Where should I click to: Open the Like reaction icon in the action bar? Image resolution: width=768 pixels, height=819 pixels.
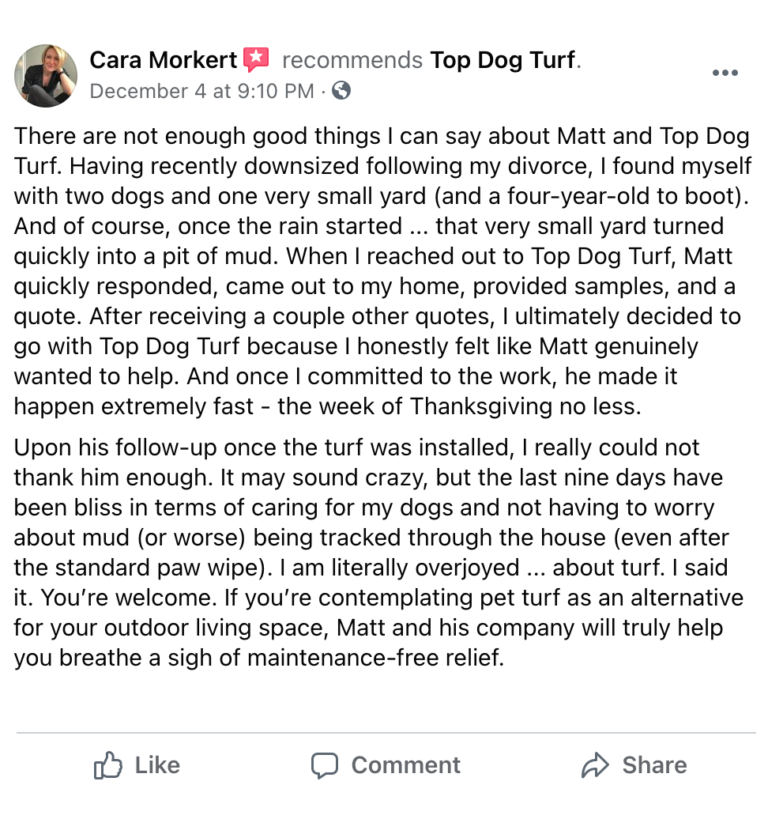109,765
